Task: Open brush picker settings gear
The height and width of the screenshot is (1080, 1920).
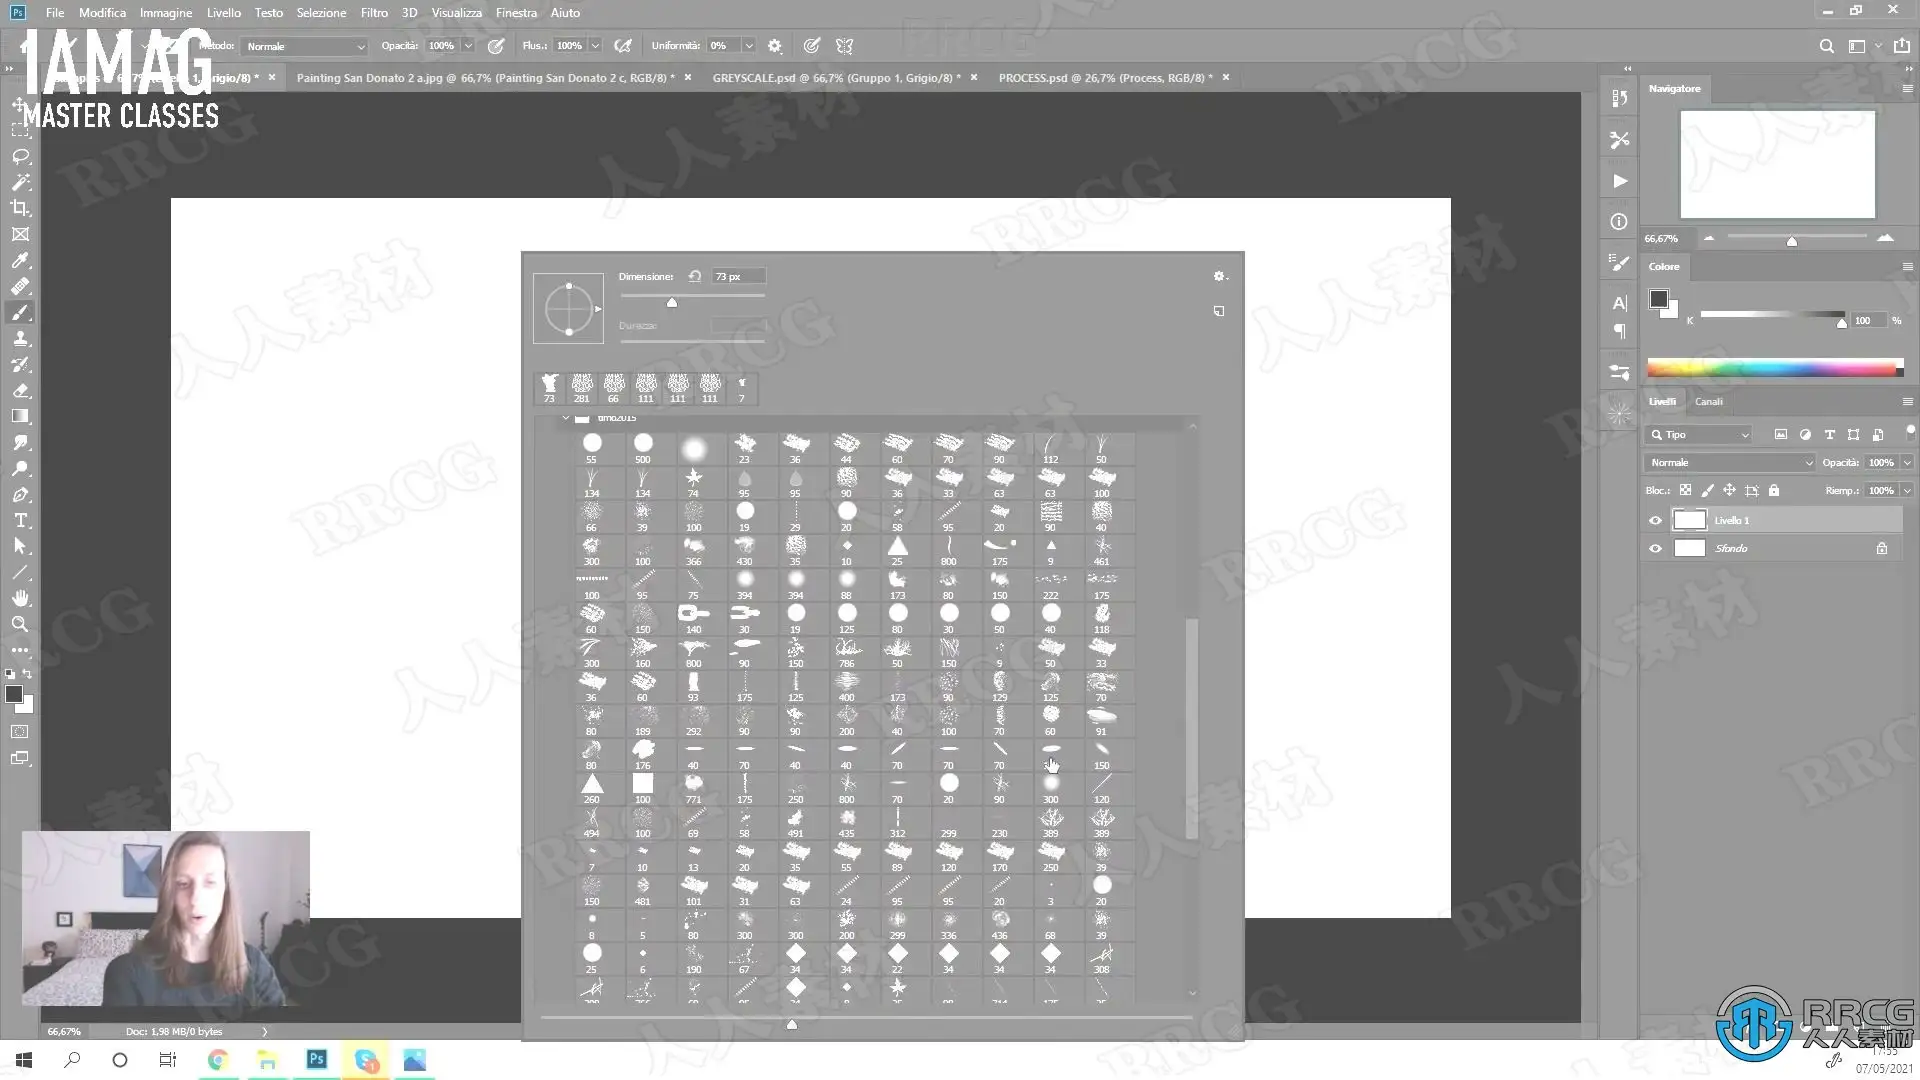Action: (1219, 277)
